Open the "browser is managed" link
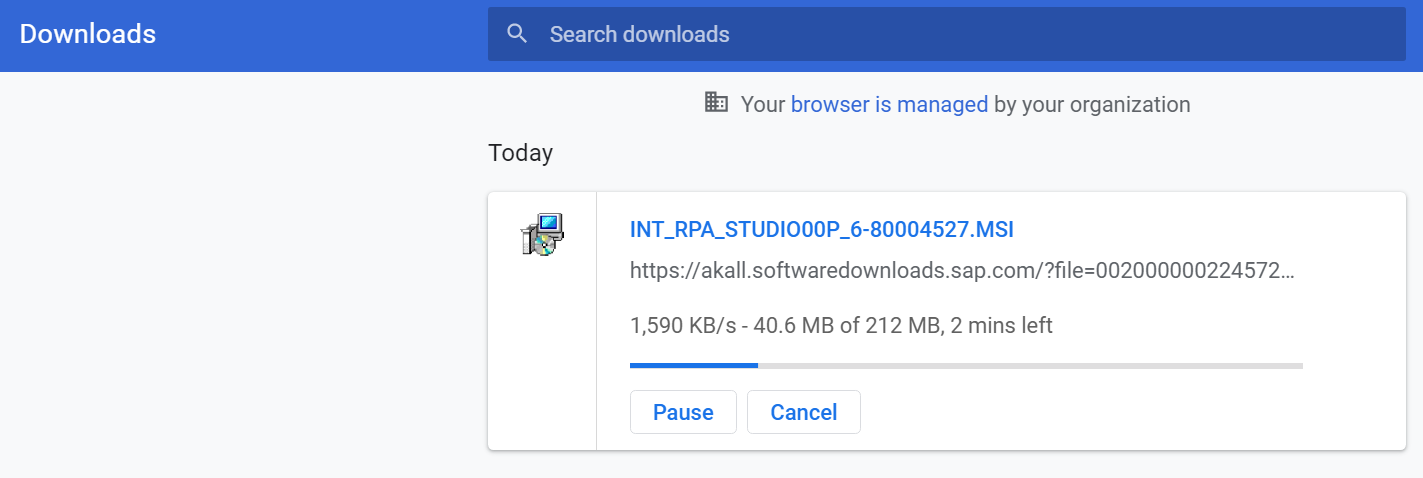Screen dimensions: 1423x478 pos(889,104)
